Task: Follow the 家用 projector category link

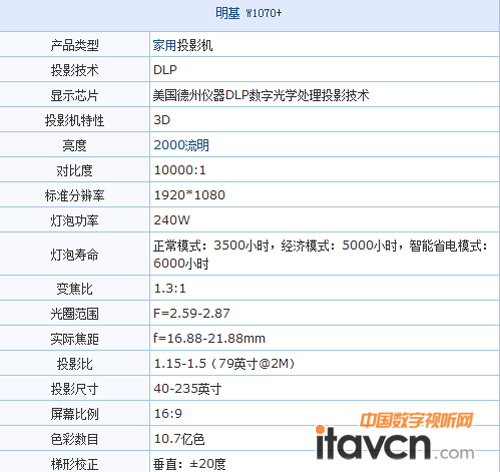Action: click(164, 45)
